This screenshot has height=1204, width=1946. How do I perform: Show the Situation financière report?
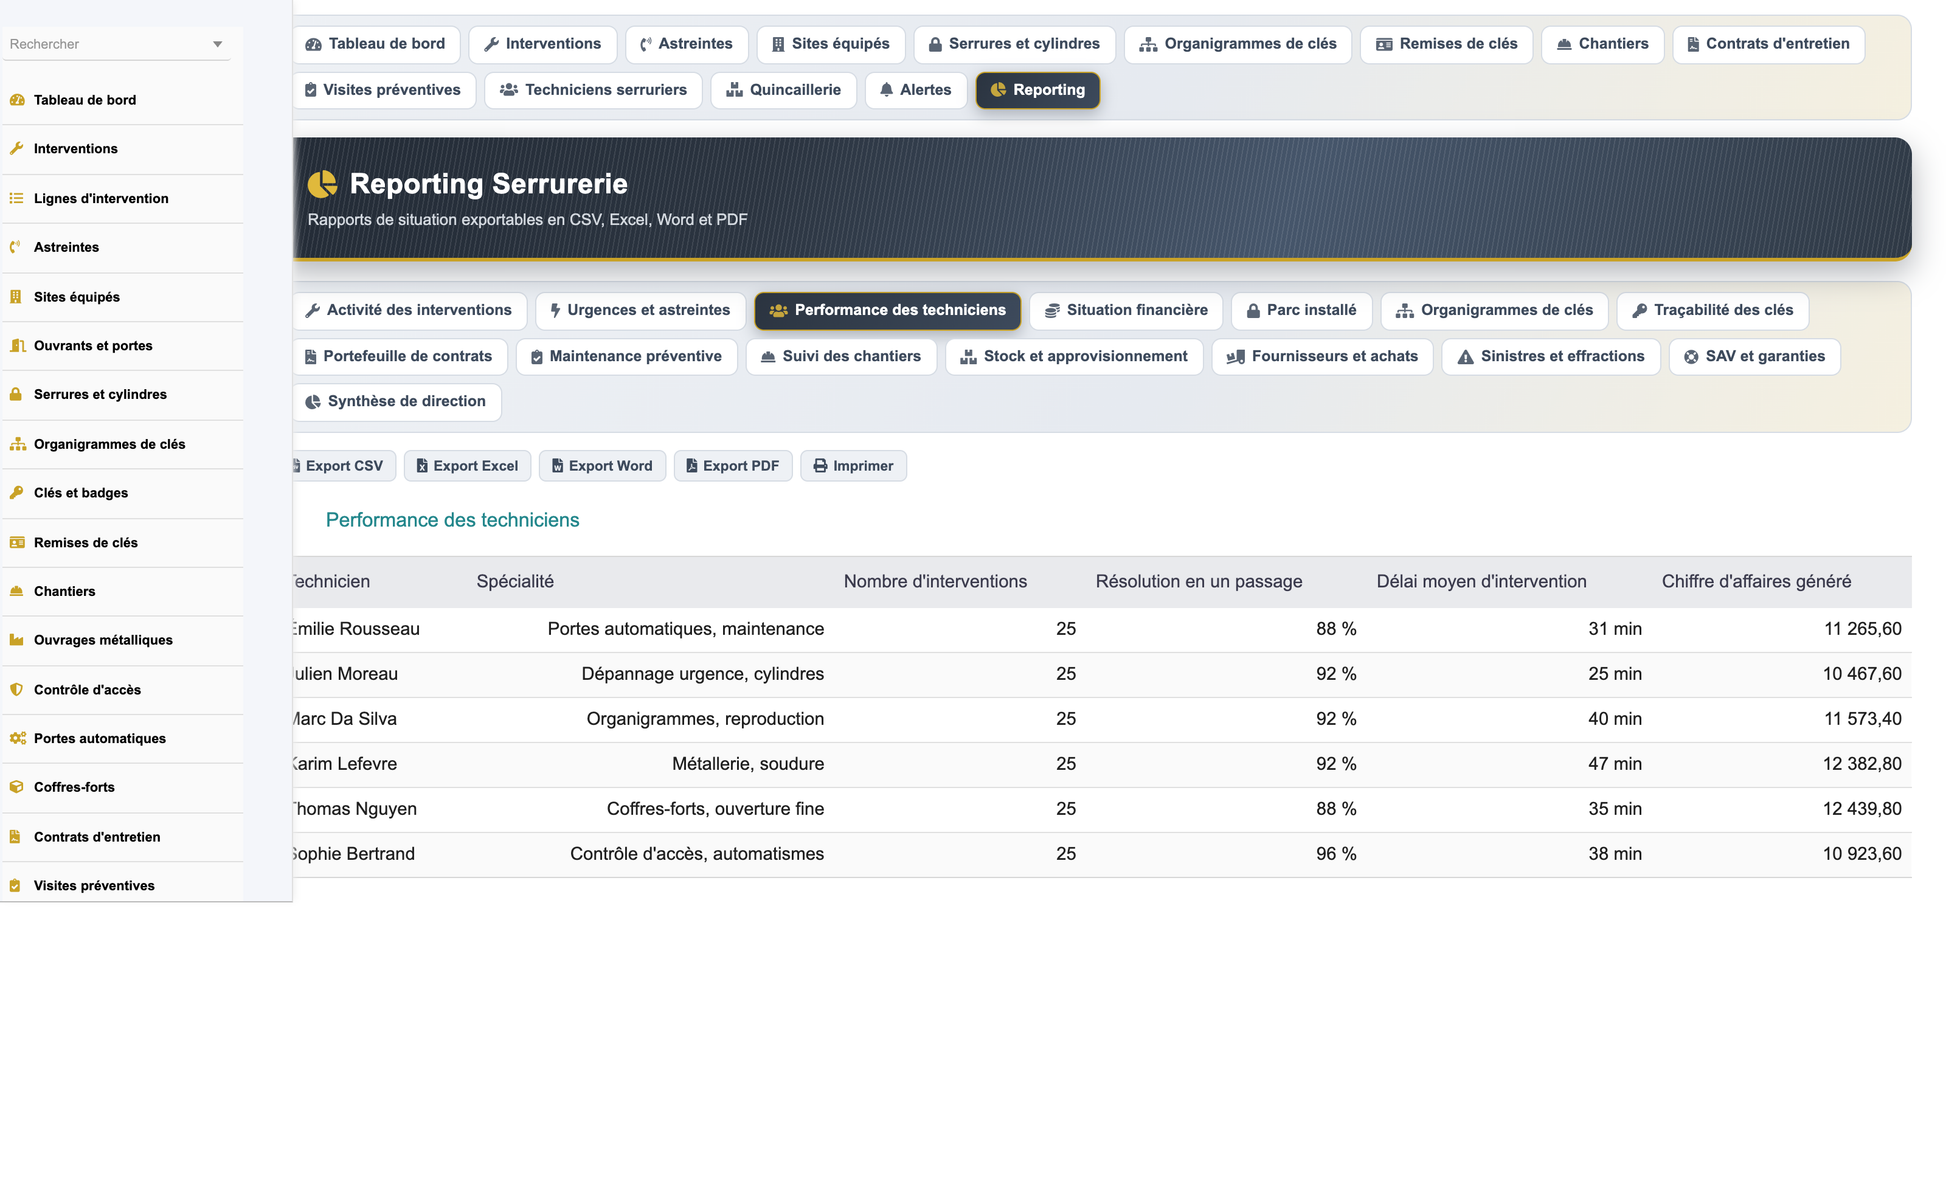pyautogui.click(x=1126, y=311)
